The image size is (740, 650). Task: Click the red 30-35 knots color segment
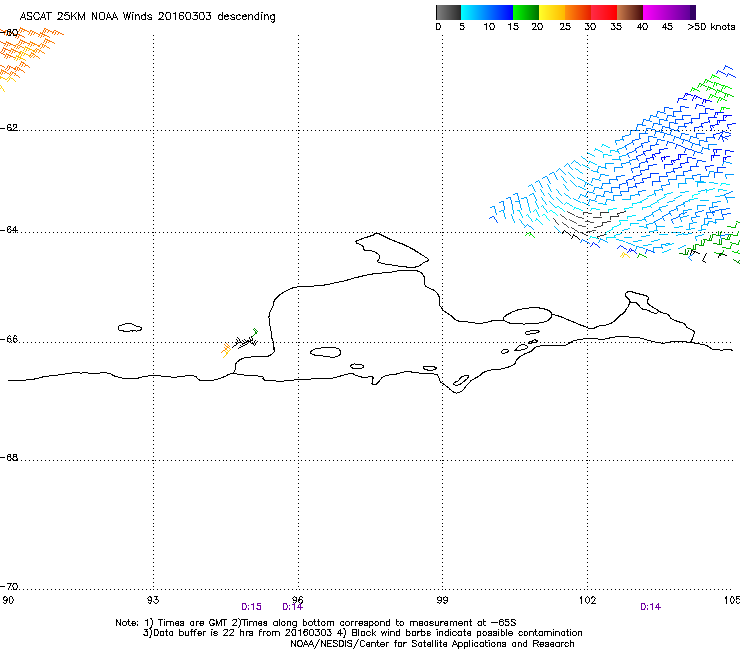tap(604, 12)
